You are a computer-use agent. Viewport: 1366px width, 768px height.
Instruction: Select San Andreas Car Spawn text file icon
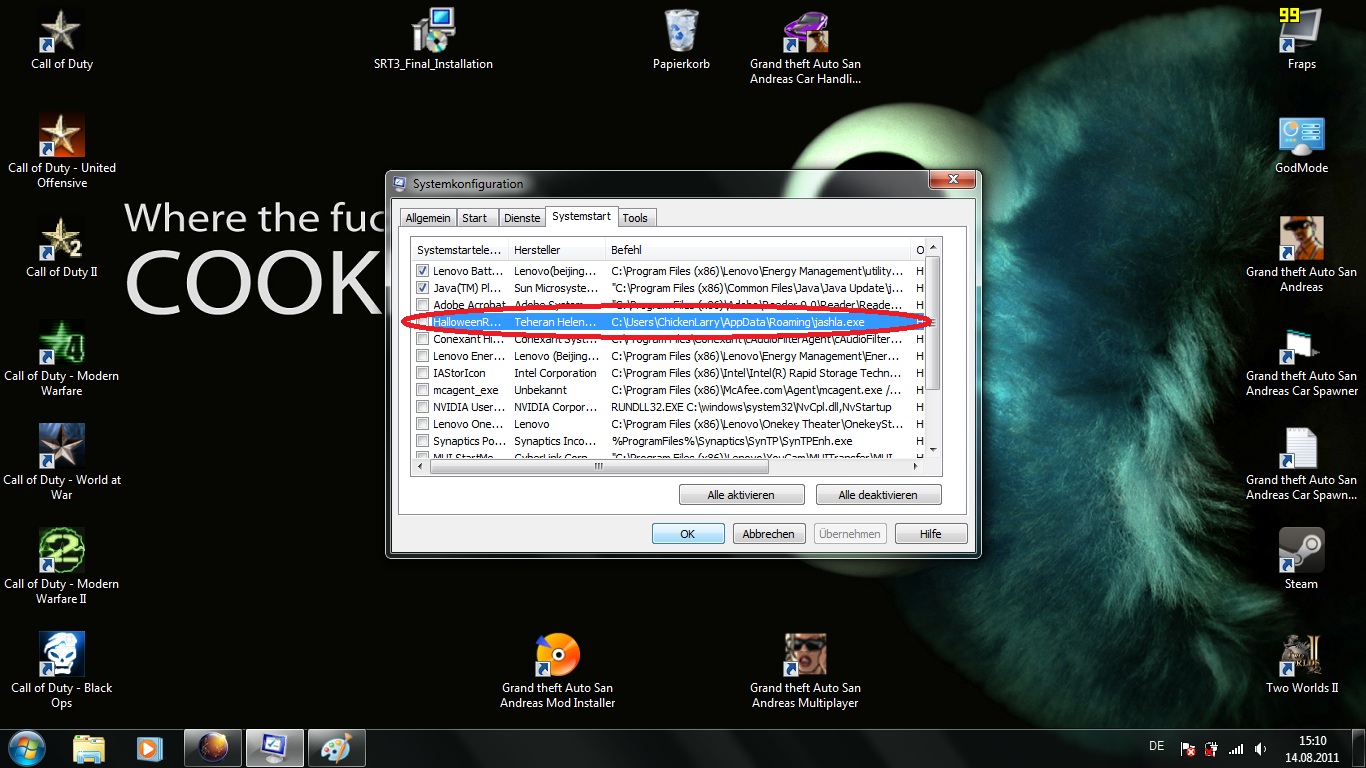(1301, 463)
